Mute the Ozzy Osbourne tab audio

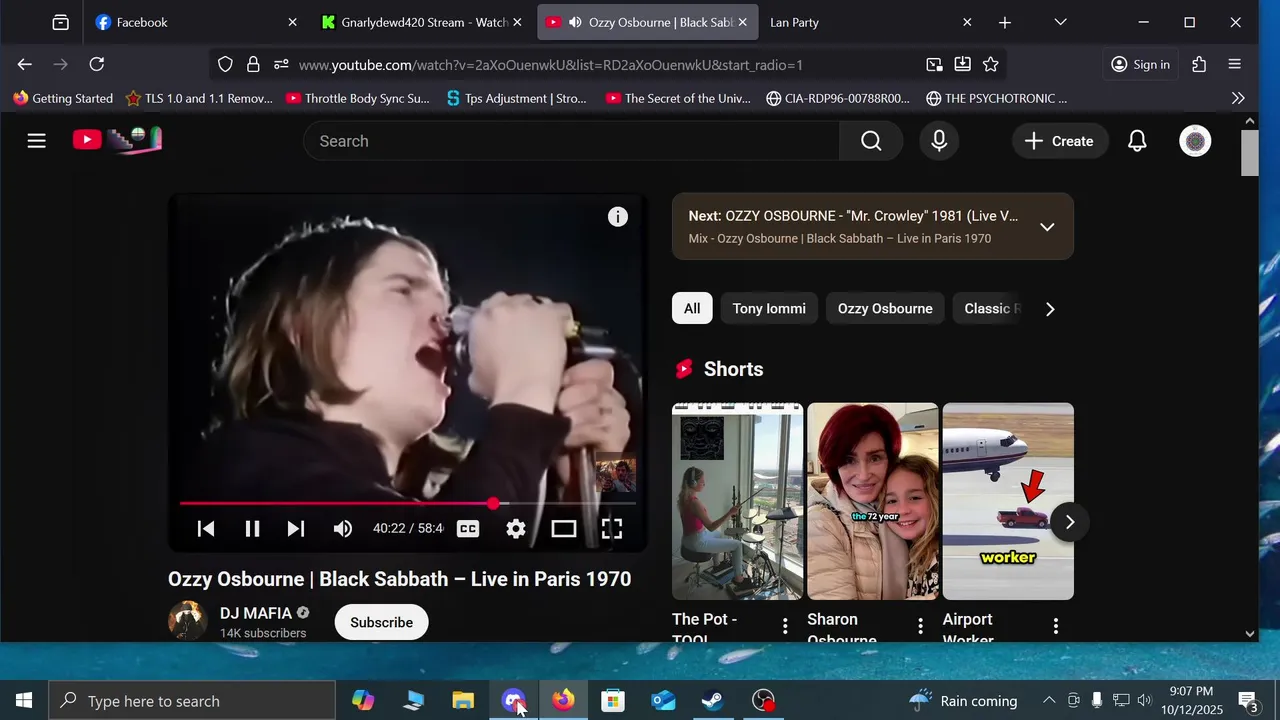point(575,22)
